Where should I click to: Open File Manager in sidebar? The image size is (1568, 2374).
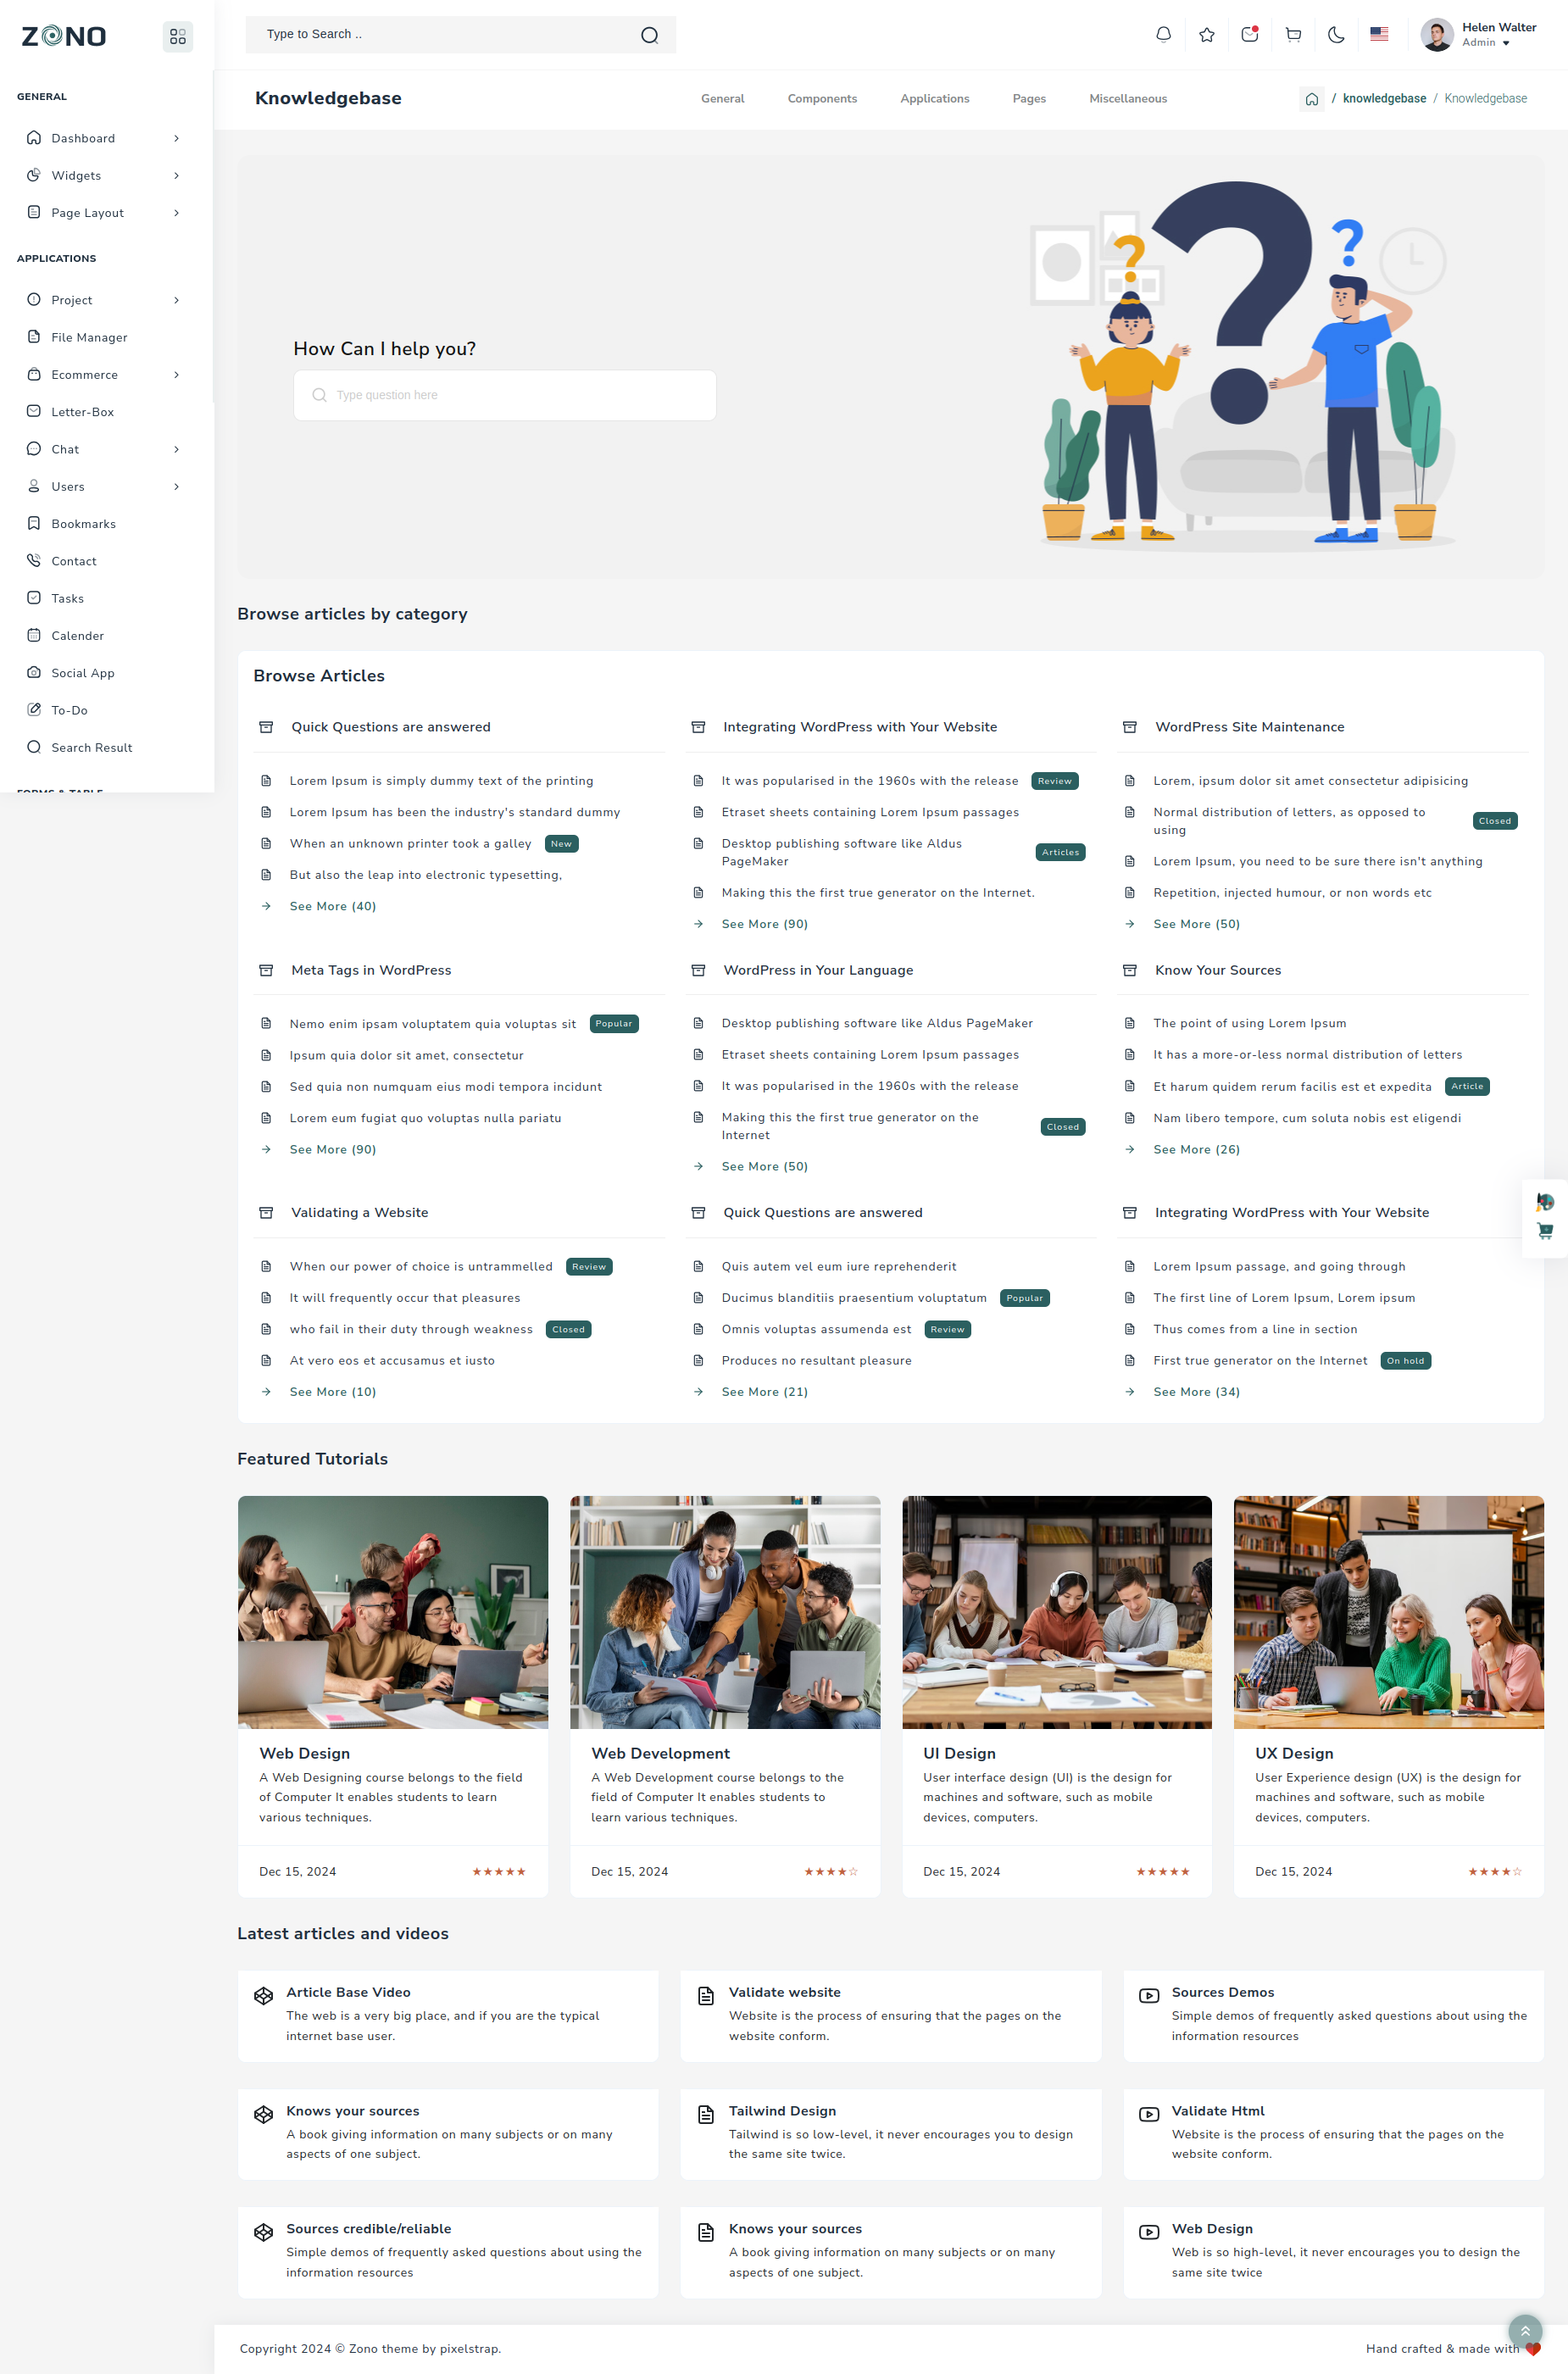(89, 338)
